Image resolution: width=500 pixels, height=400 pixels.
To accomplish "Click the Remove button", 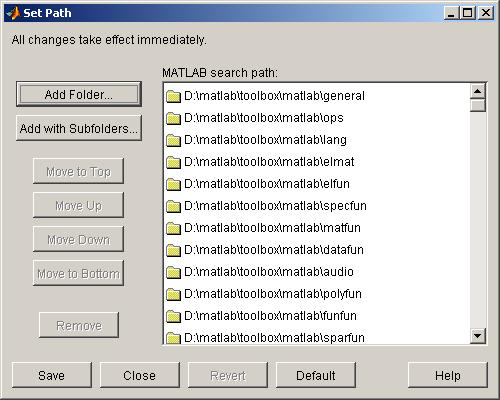I will 79,325.
